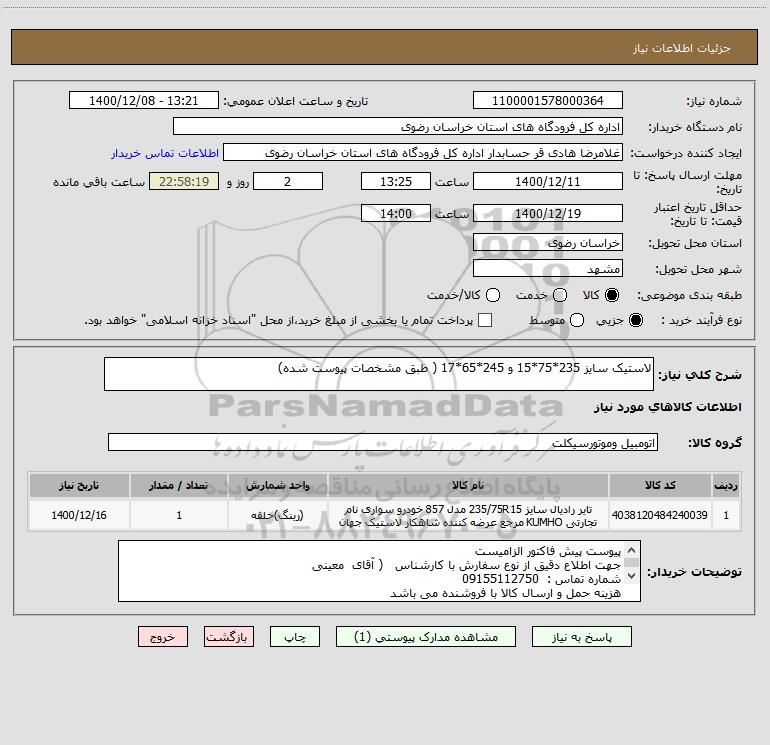Click the شماره نیاز number field
Viewport: 770px width, 745px height.
[x=548, y=101]
